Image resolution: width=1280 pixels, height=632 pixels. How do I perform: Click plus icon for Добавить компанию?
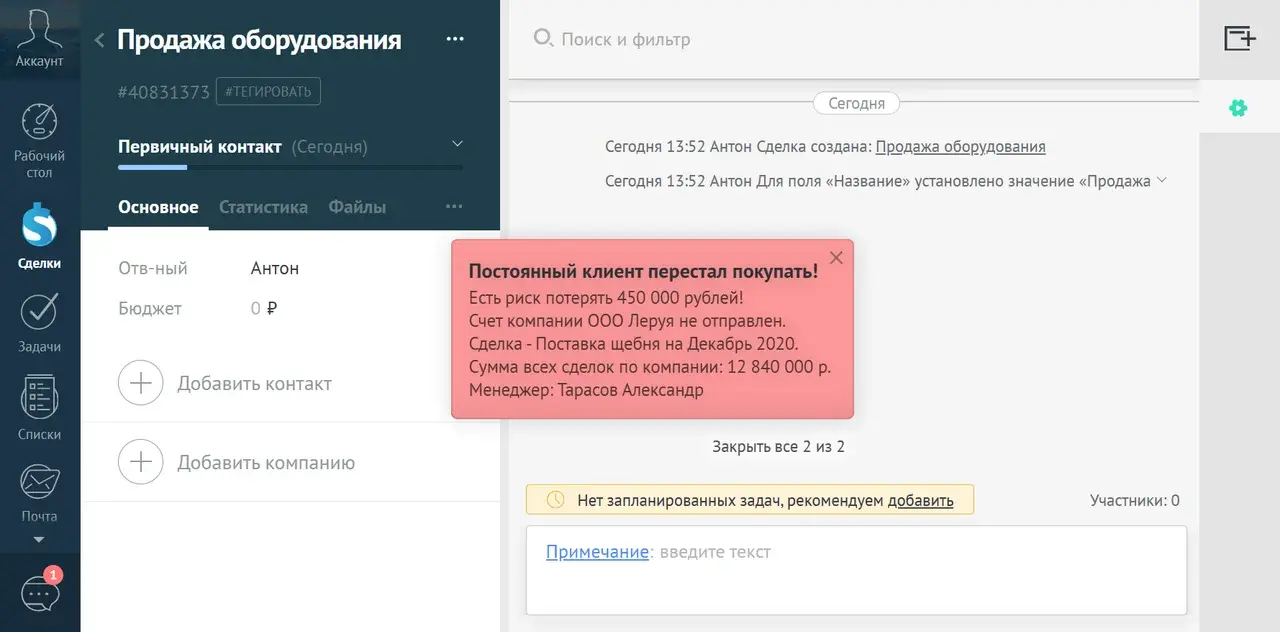coord(141,462)
